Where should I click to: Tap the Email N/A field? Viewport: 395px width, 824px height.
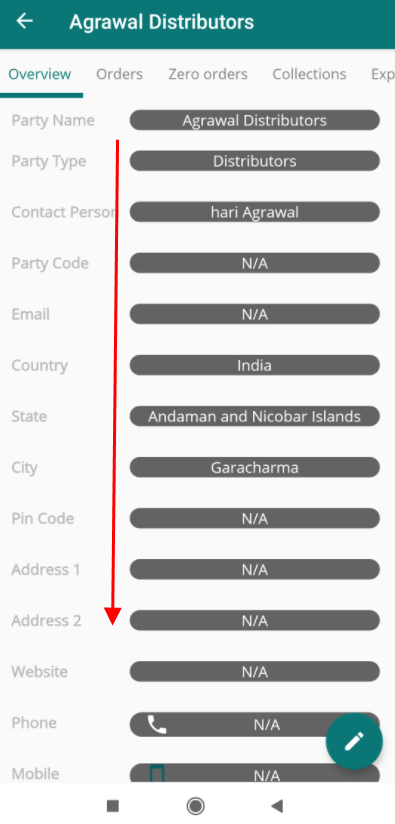[255, 314]
